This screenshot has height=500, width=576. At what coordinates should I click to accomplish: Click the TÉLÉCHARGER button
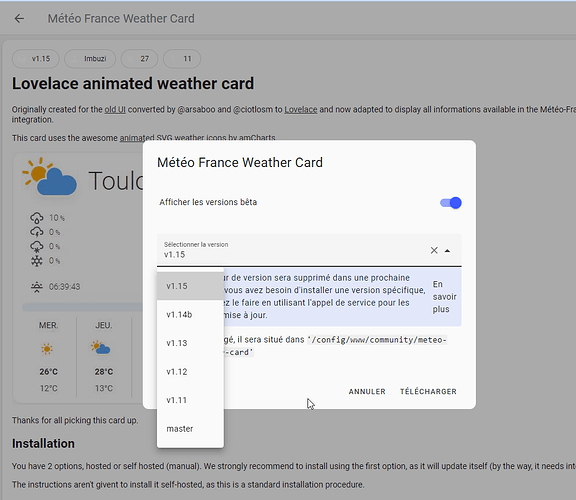click(x=428, y=392)
